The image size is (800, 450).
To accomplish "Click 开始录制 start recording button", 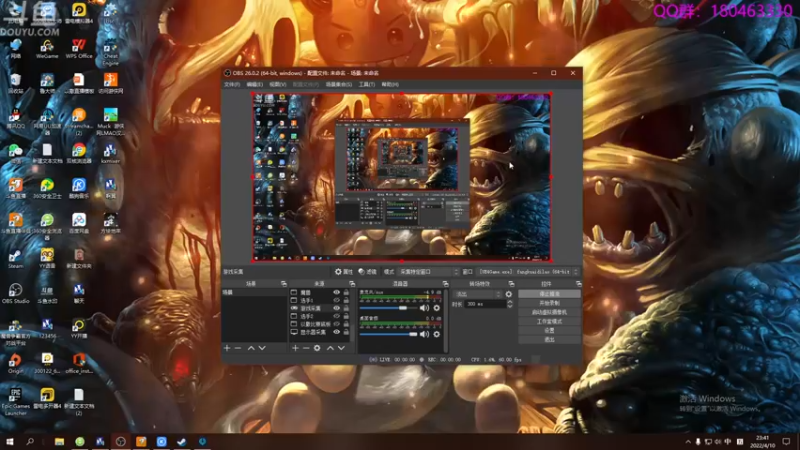I will (549, 303).
